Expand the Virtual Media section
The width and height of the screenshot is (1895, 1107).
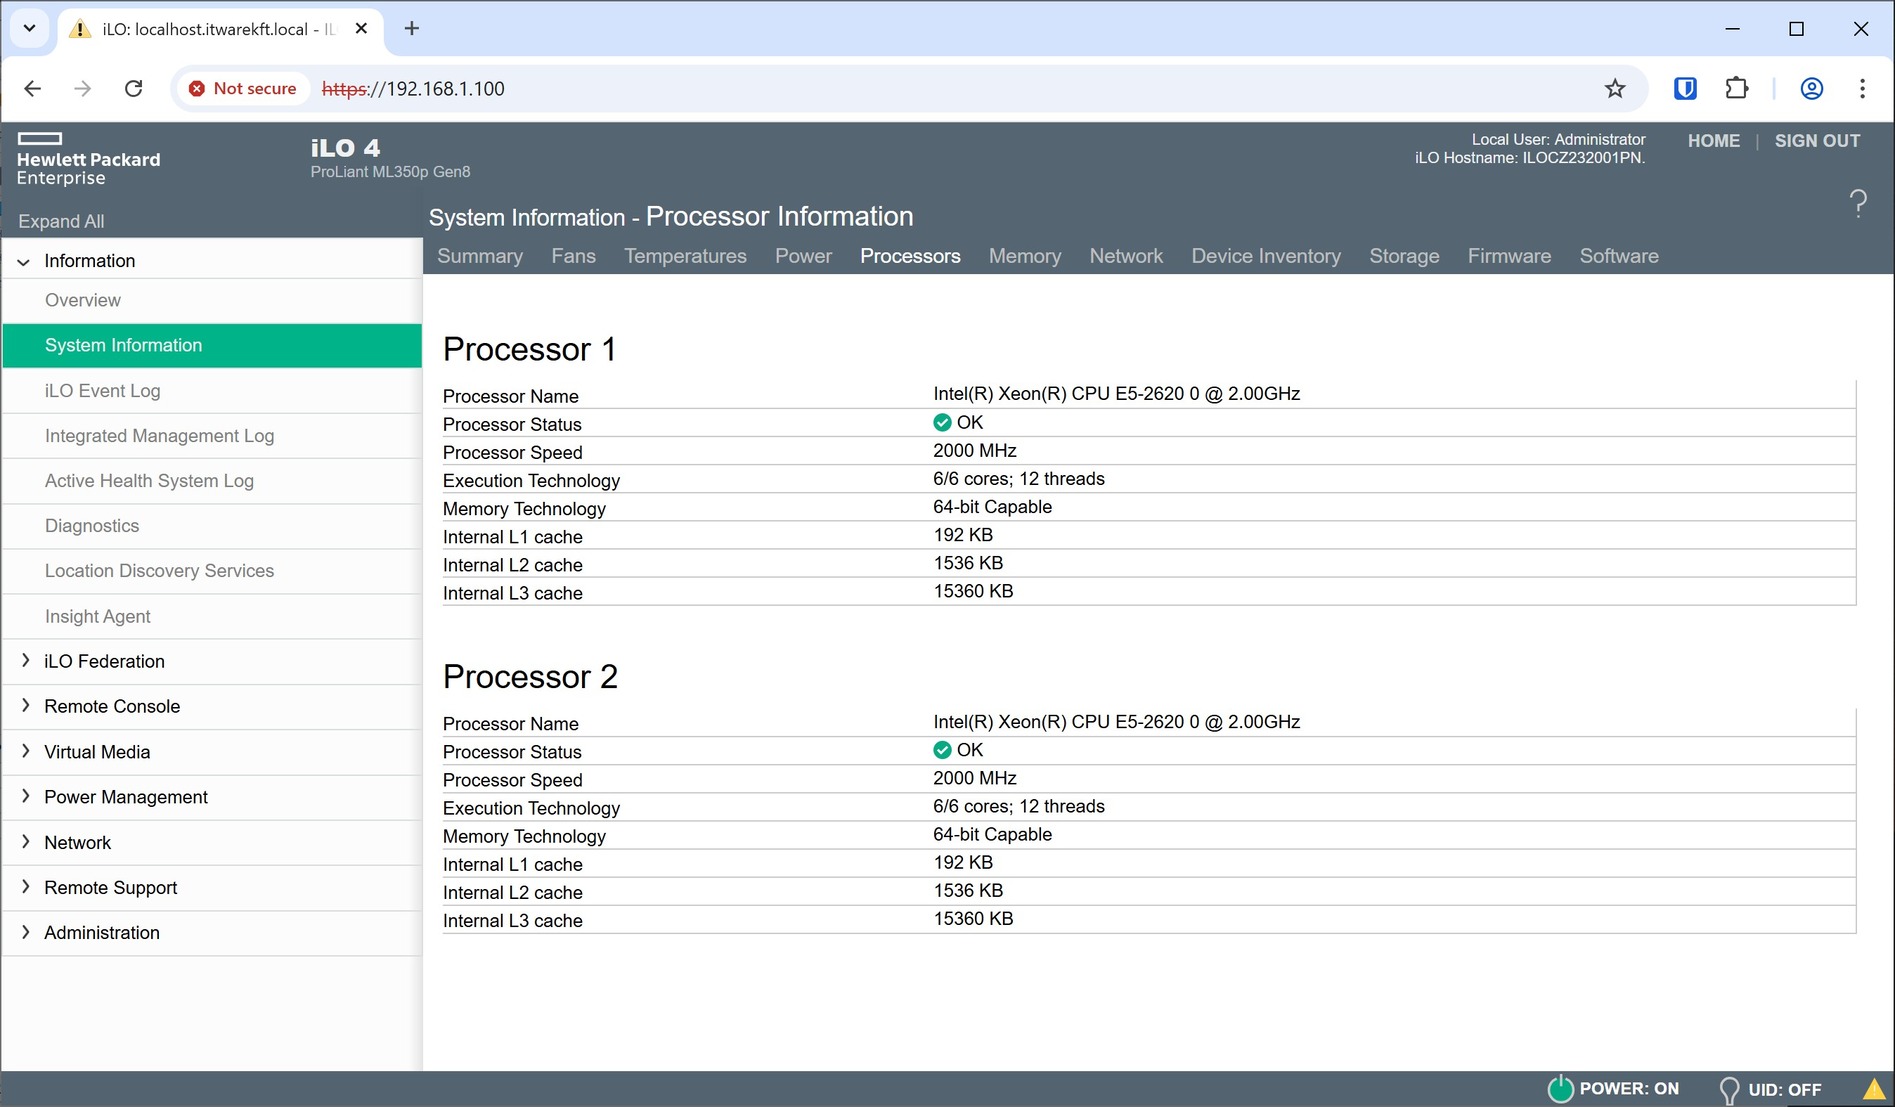[x=25, y=751]
